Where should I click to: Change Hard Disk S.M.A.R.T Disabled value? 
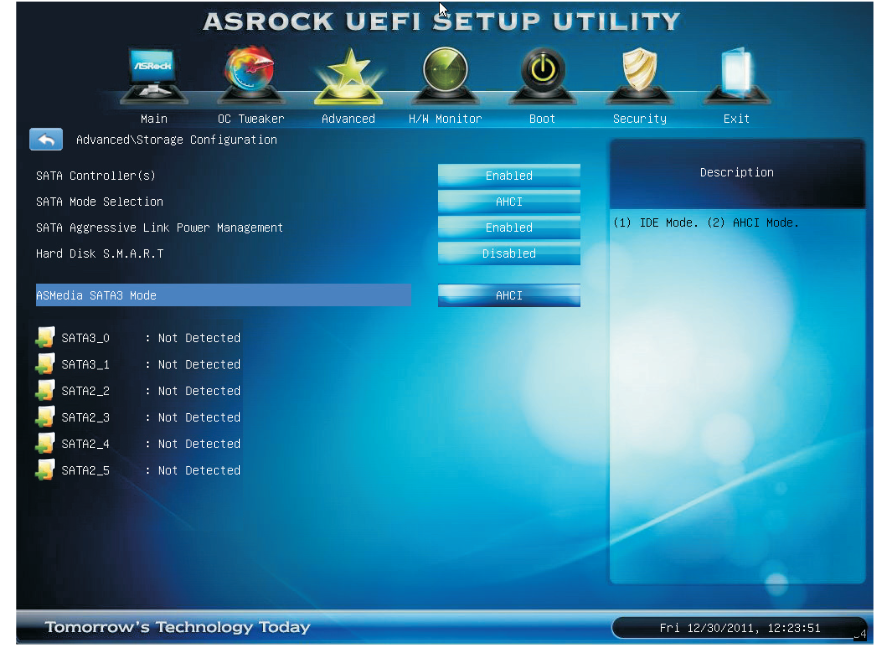[509, 253]
